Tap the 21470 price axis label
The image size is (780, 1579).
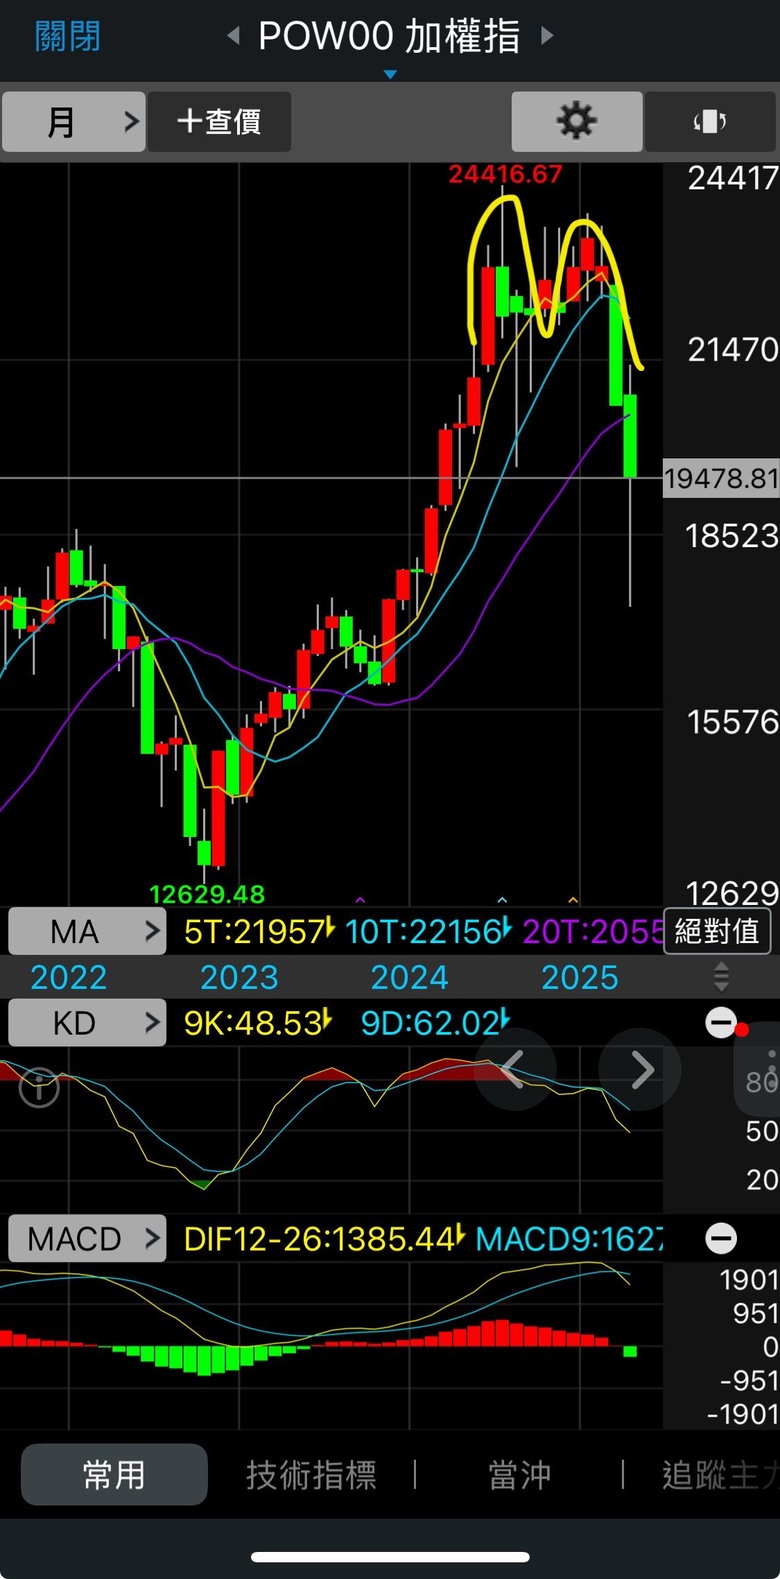click(733, 350)
